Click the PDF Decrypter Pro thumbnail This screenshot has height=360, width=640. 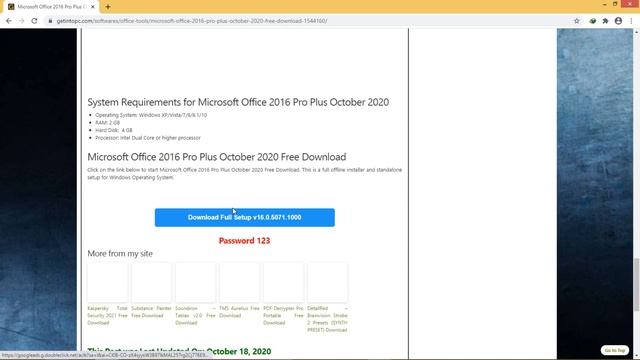pos(284,282)
